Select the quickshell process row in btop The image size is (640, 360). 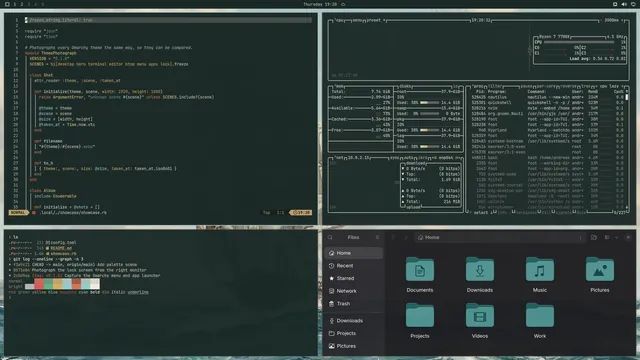pos(548,103)
